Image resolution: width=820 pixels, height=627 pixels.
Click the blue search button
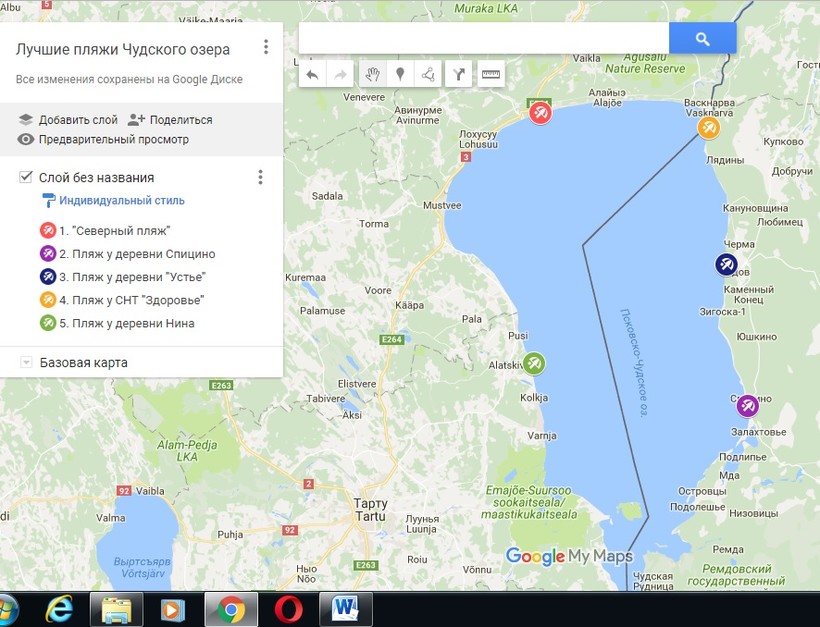click(702, 38)
